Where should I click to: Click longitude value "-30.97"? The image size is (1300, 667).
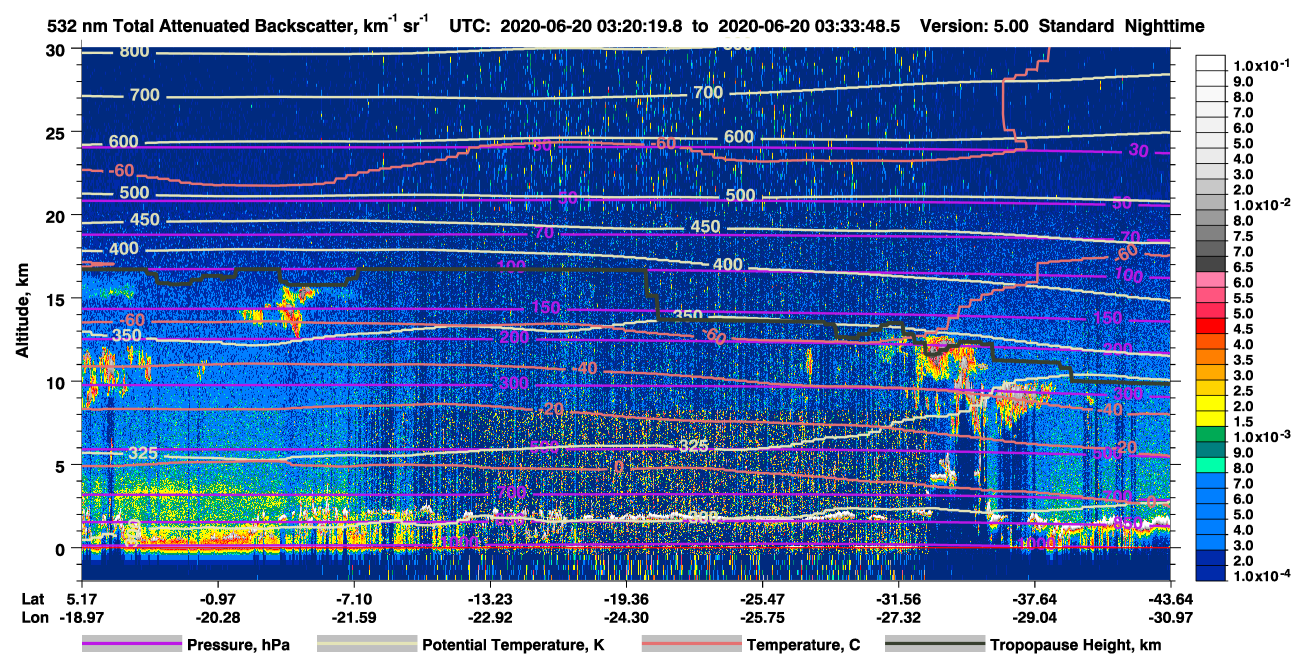tap(1170, 617)
